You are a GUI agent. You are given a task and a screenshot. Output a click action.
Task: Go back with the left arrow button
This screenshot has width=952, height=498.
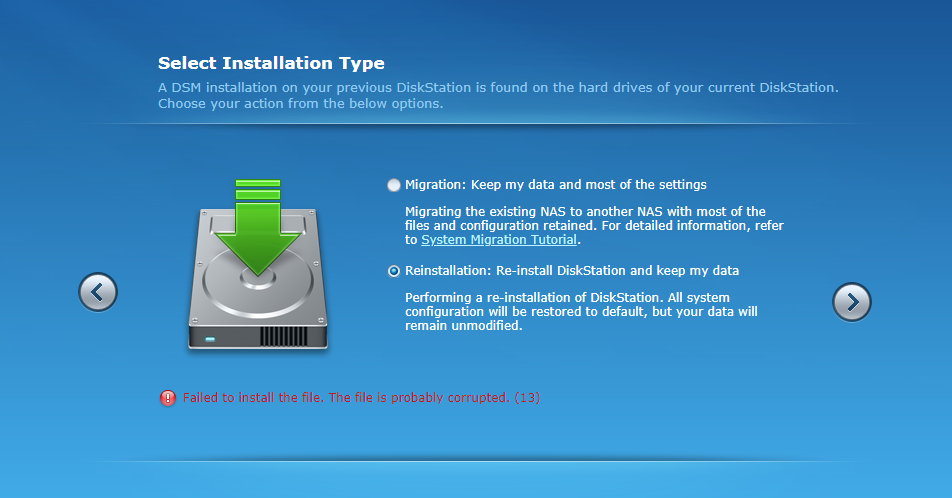point(98,292)
